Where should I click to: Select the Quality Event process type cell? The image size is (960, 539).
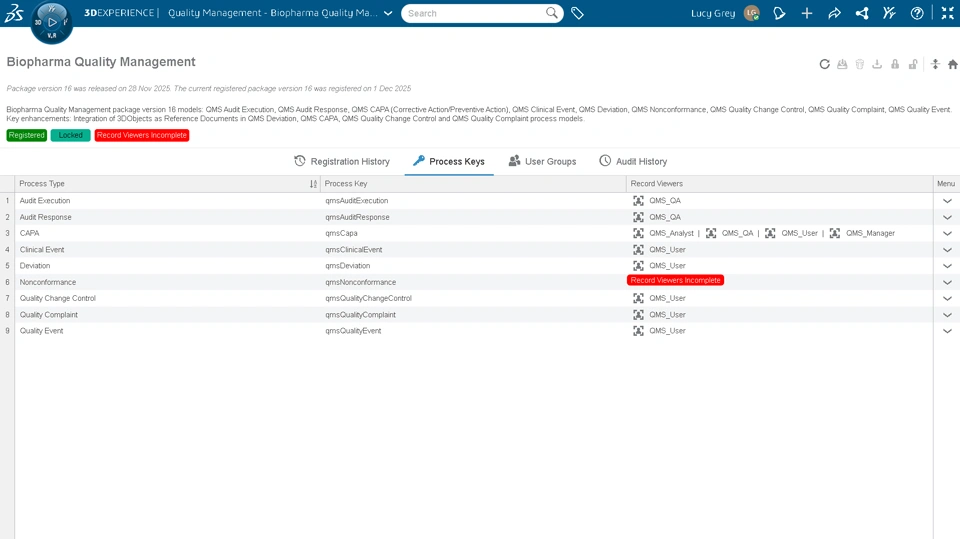coord(167,331)
